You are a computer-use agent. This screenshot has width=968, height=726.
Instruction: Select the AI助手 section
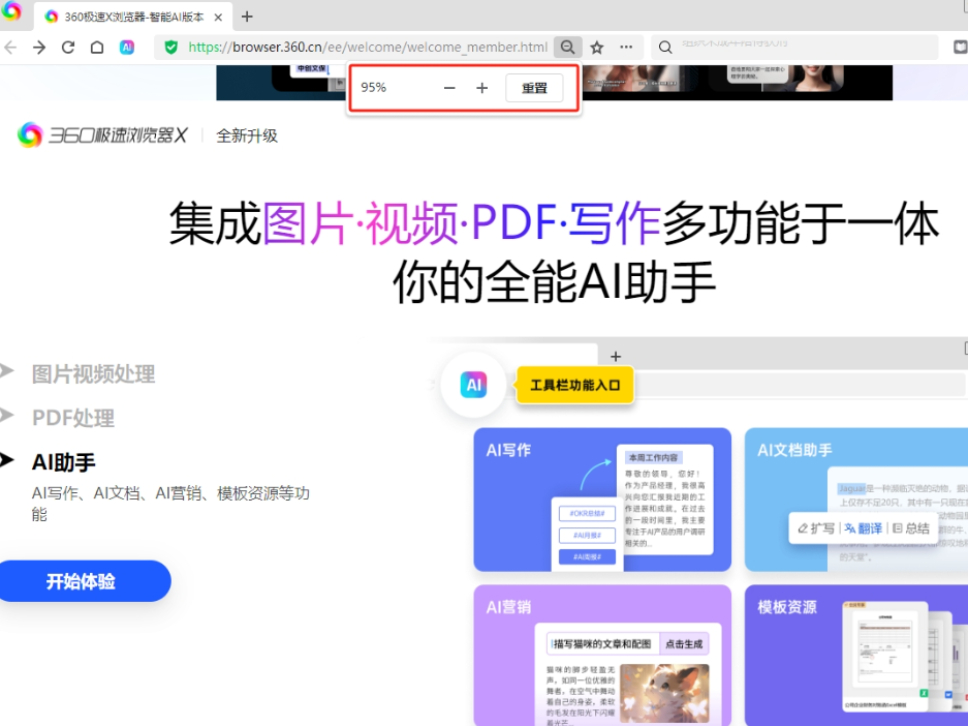[x=64, y=462]
